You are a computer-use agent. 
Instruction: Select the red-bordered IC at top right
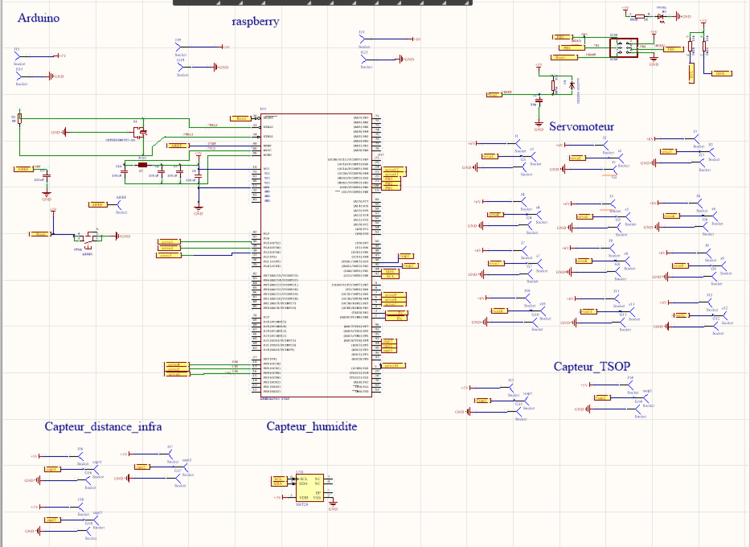click(x=623, y=47)
